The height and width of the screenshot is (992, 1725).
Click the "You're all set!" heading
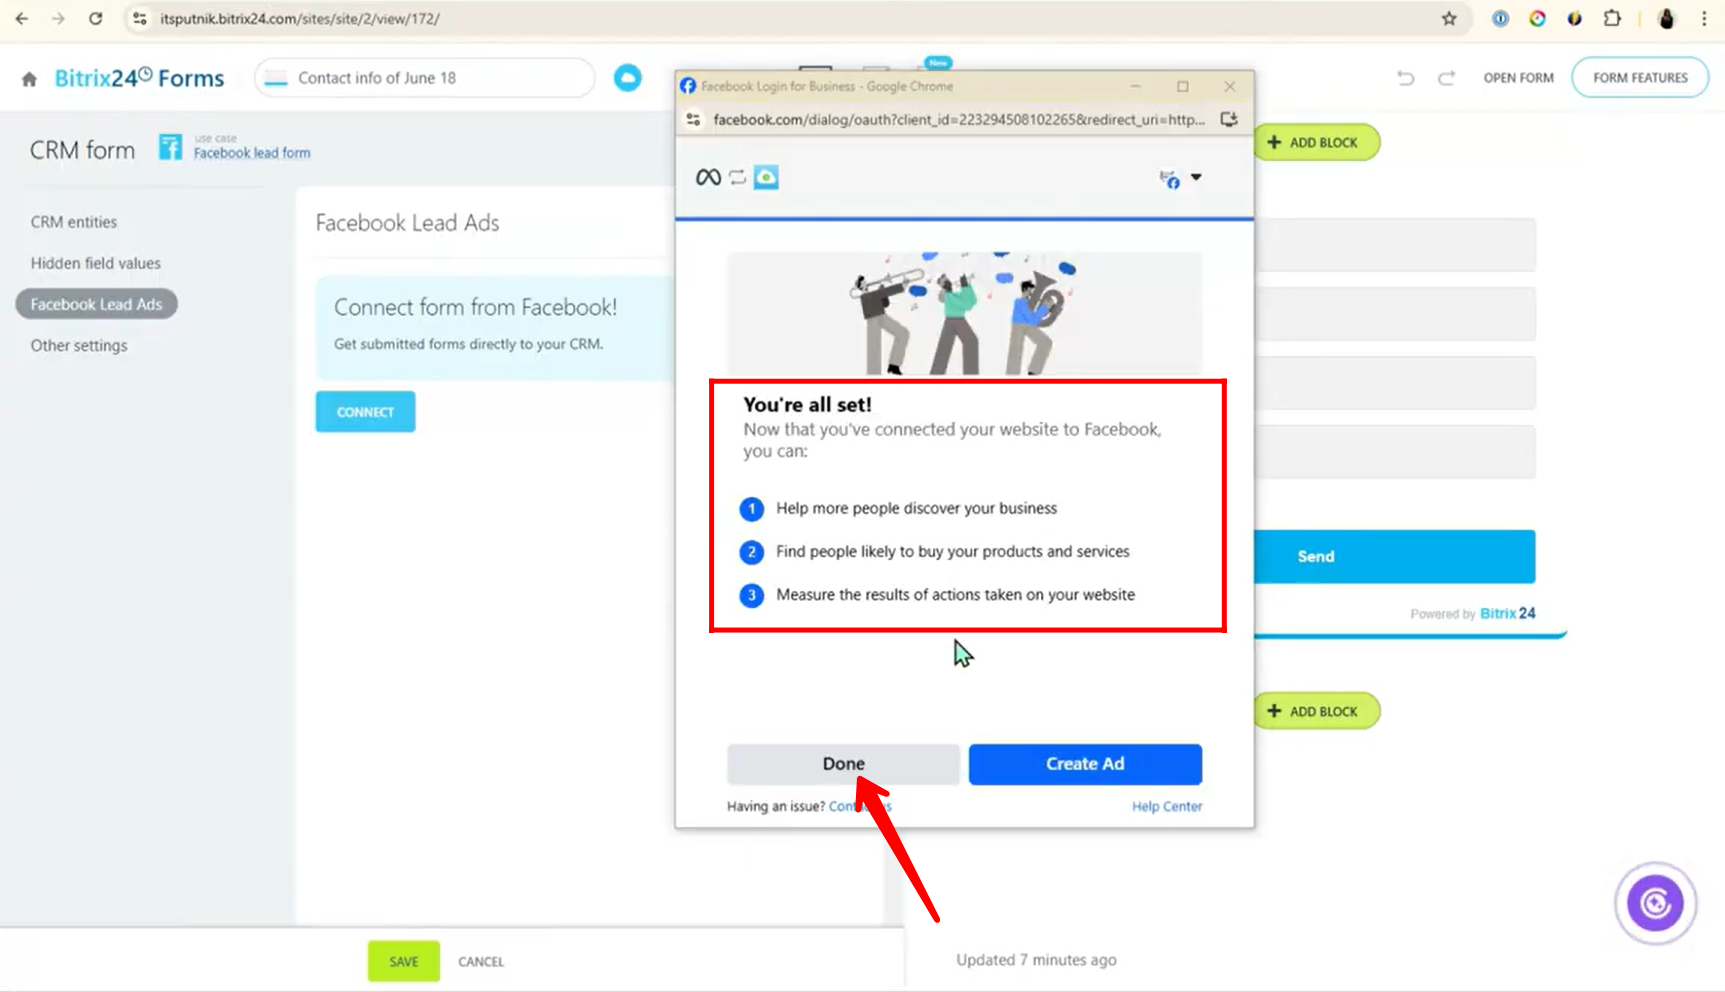[807, 405]
